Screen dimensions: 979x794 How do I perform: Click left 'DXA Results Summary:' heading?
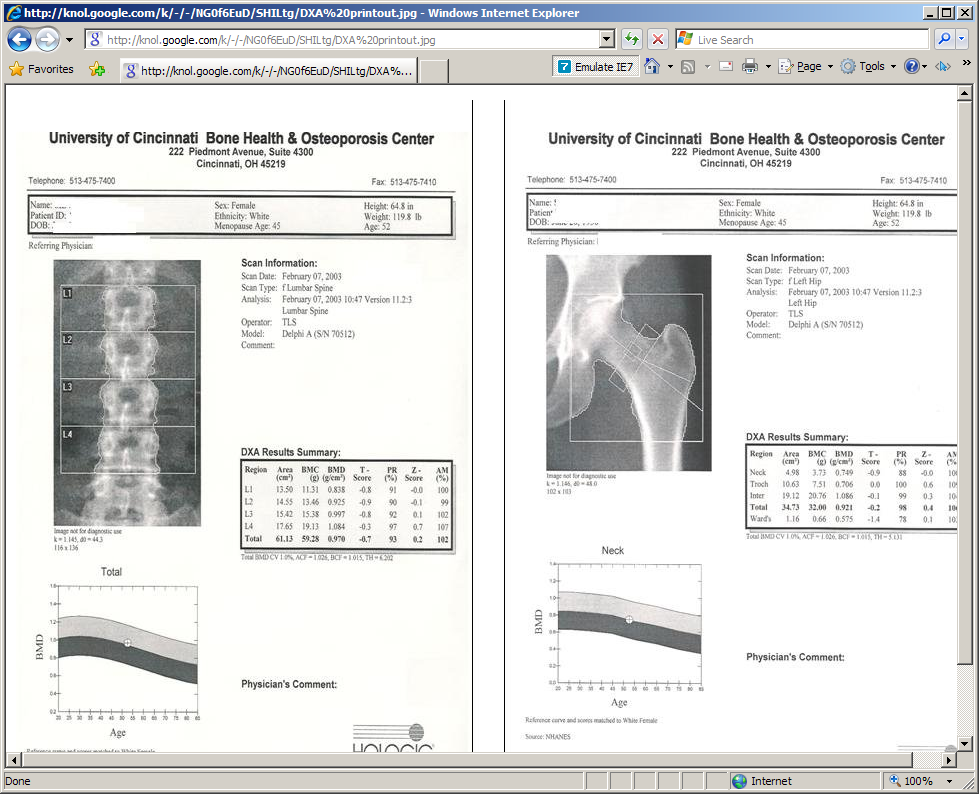291,452
